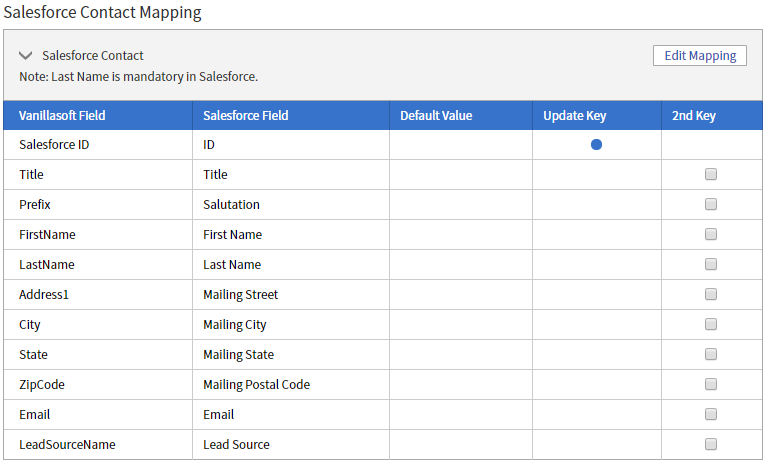Image resolution: width=768 pixels, height=466 pixels.
Task: Select the FirstName Vanillasoft cell
Action: (x=98, y=234)
